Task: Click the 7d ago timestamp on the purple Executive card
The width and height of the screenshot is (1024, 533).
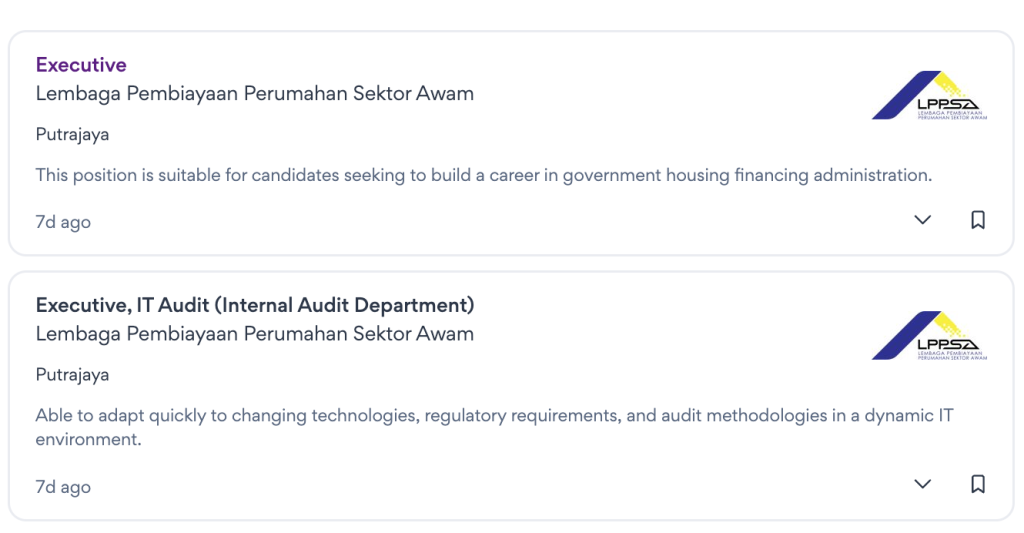Action: click(63, 222)
